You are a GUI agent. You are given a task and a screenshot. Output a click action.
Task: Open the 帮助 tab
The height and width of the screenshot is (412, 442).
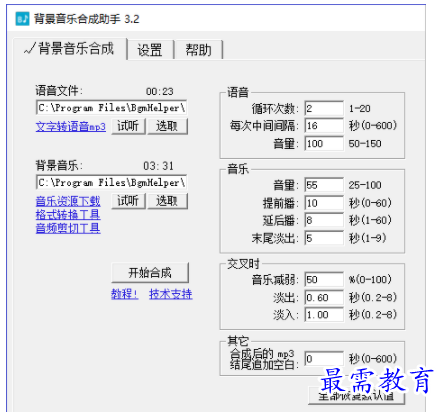[199, 50]
